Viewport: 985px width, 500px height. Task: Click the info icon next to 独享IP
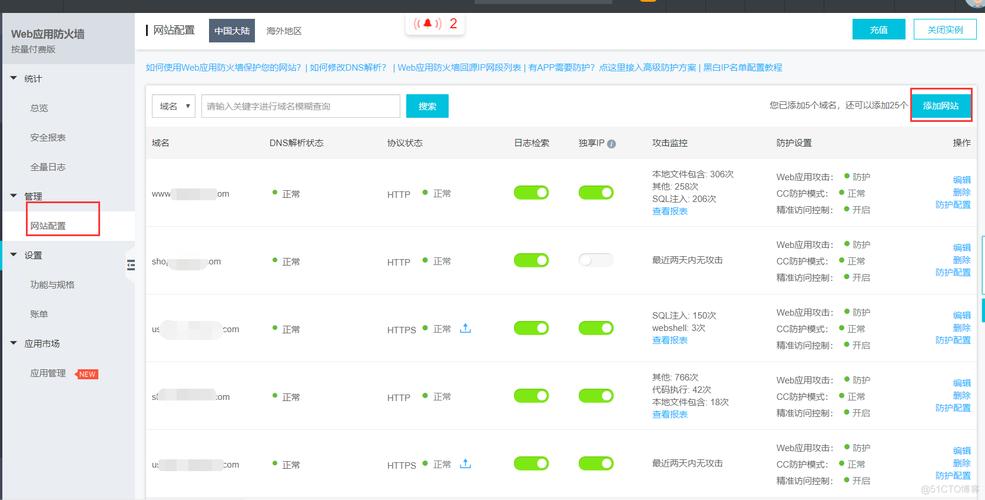(612, 144)
